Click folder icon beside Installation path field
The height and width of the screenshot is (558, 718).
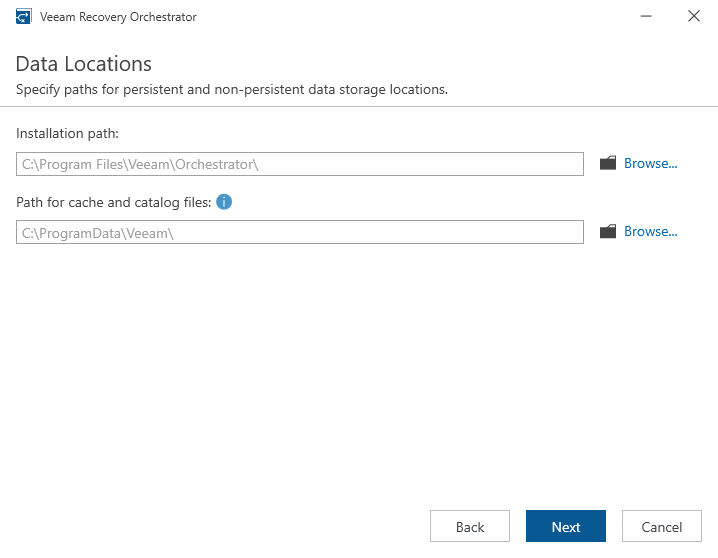607,163
